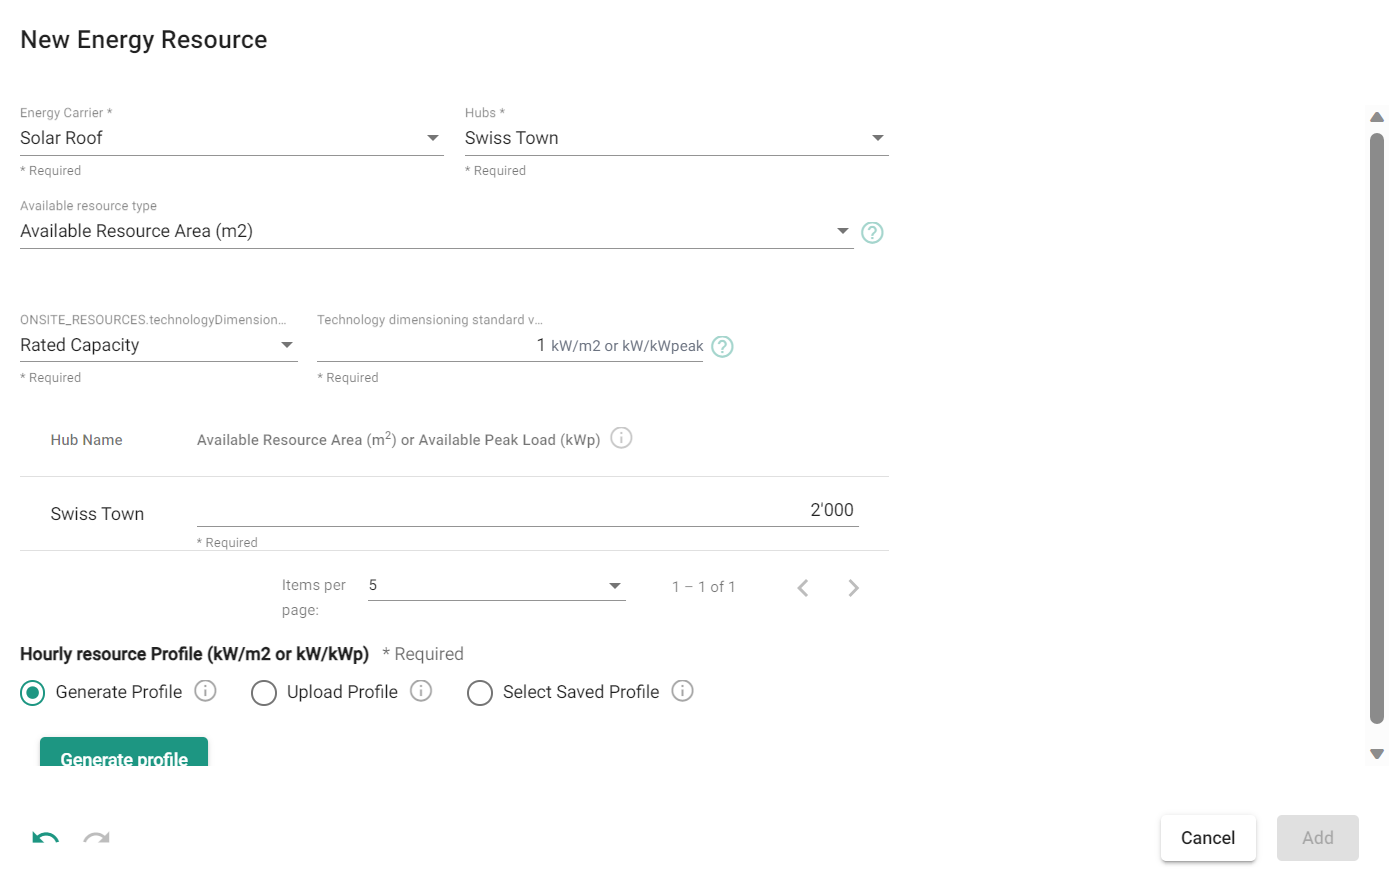Screen dimensions: 1389x895
Task: Click the undo arrow icon
Action: tap(45, 838)
